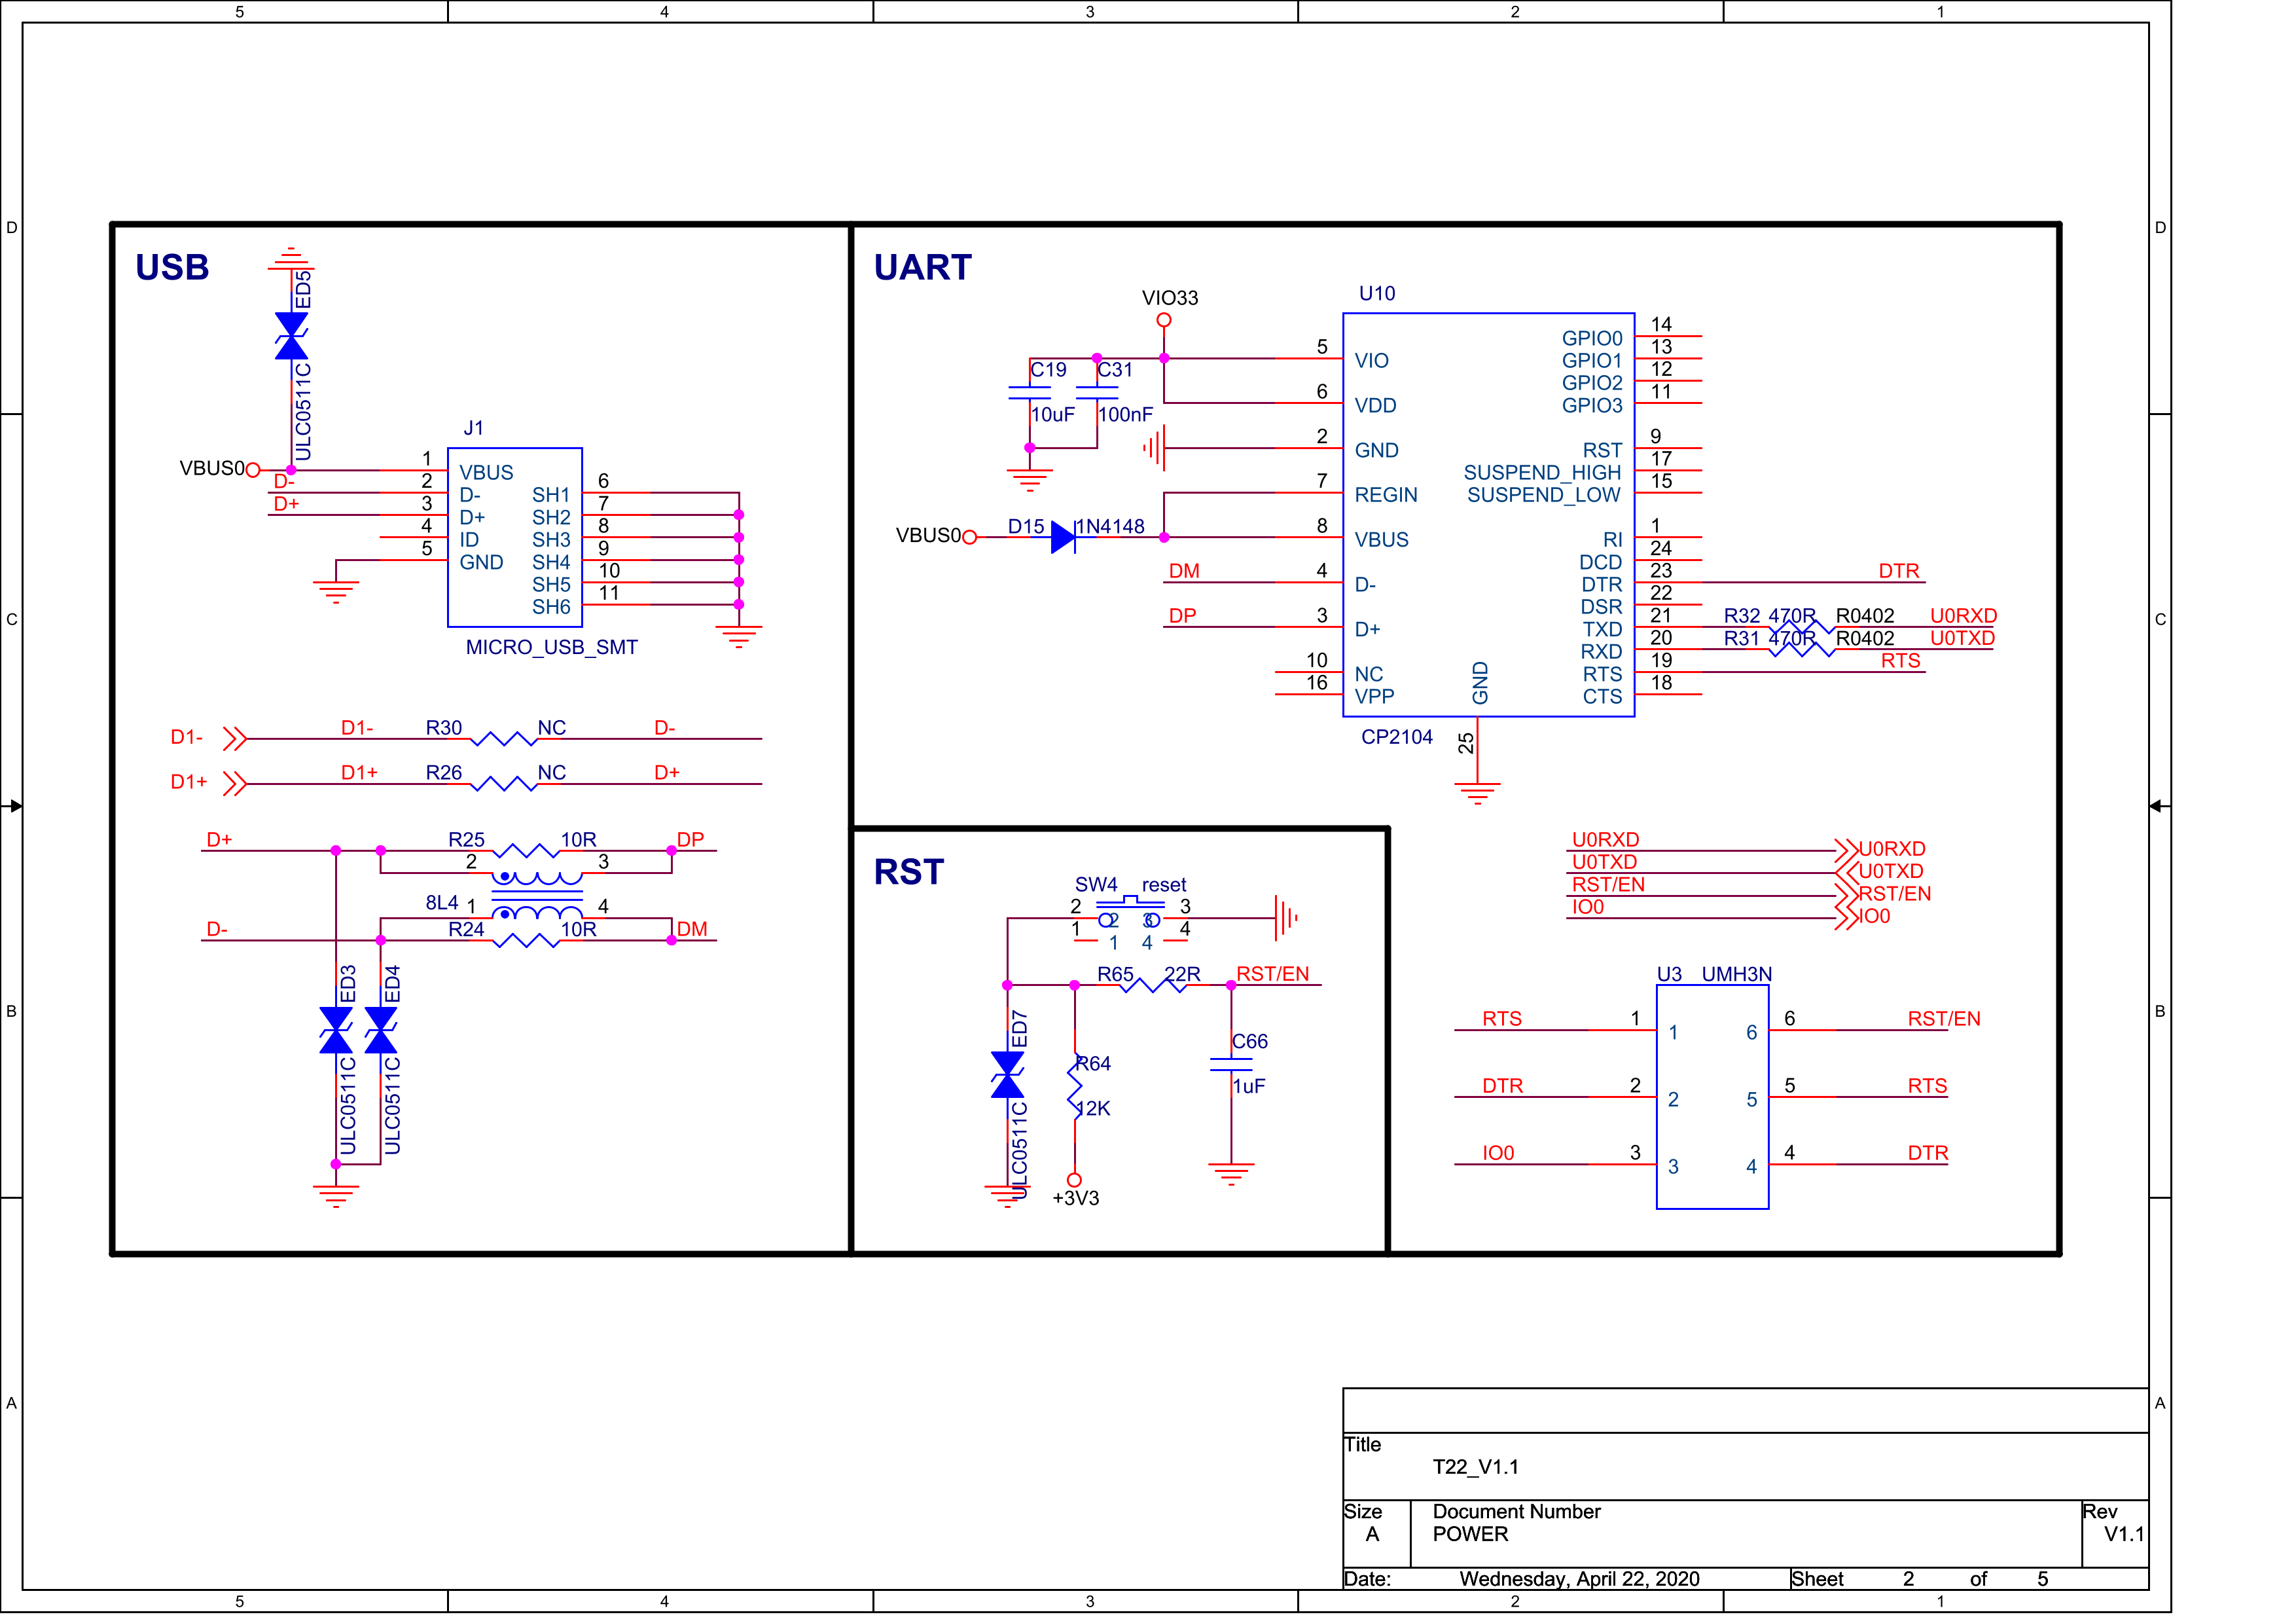Click the 8L4 common-mode choke symbol
2296x1623 pixels.
(x=537, y=896)
